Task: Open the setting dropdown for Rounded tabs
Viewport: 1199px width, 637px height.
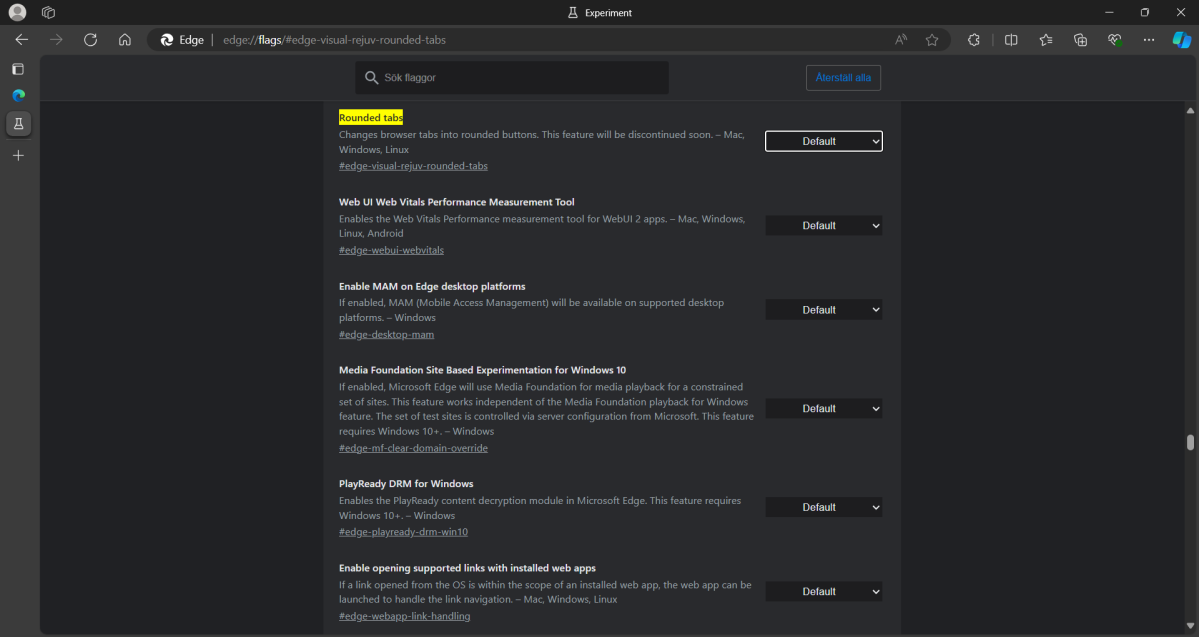Action: click(823, 141)
